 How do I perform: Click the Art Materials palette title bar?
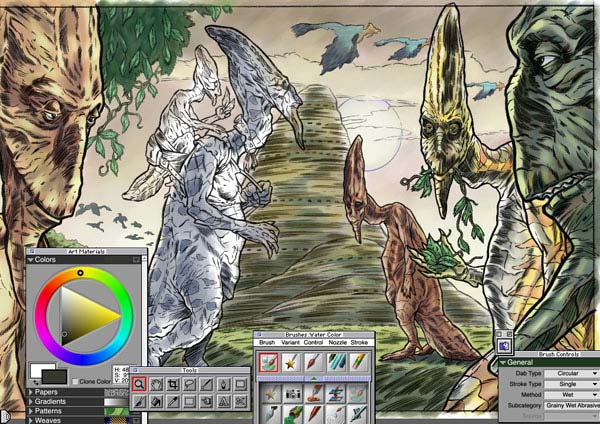pos(86,251)
